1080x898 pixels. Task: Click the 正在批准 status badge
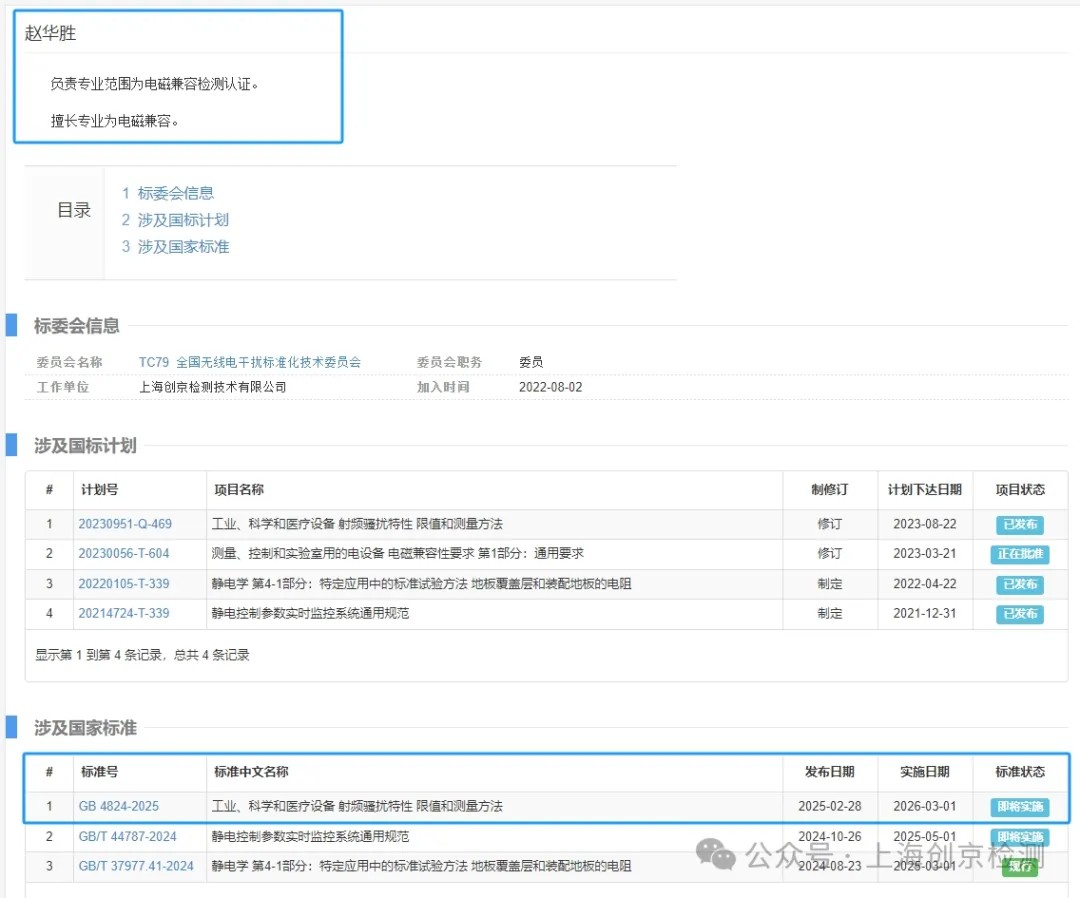coord(1020,554)
